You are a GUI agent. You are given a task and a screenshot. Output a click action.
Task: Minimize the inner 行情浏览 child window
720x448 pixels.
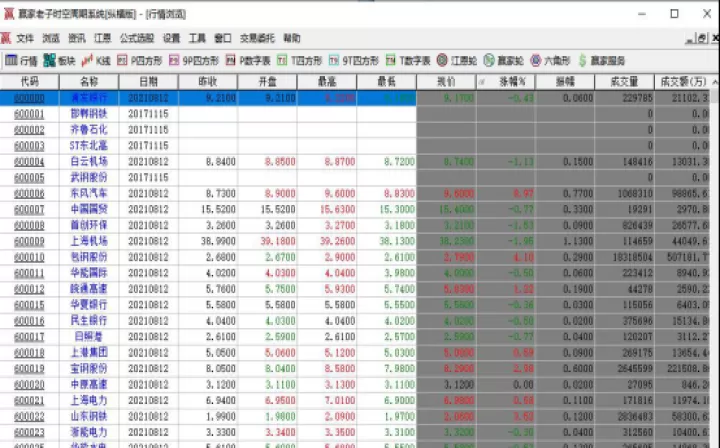pyautogui.click(x=690, y=40)
